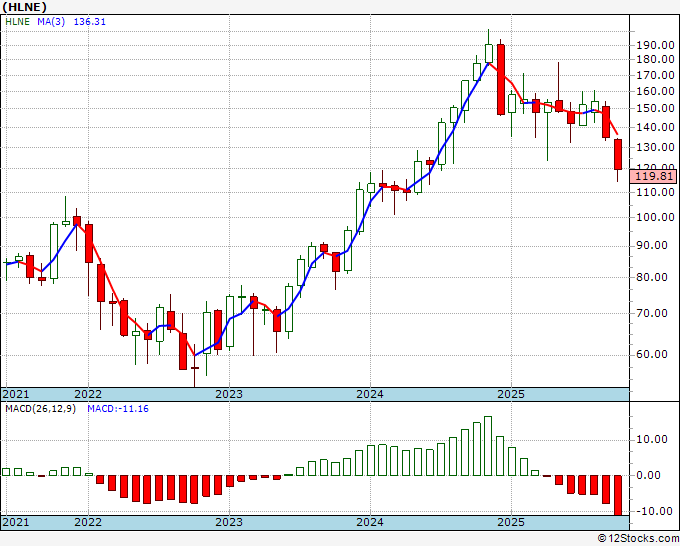Click the 130.00 price axis label
Screen dimensions: 680x546
pos(655,147)
